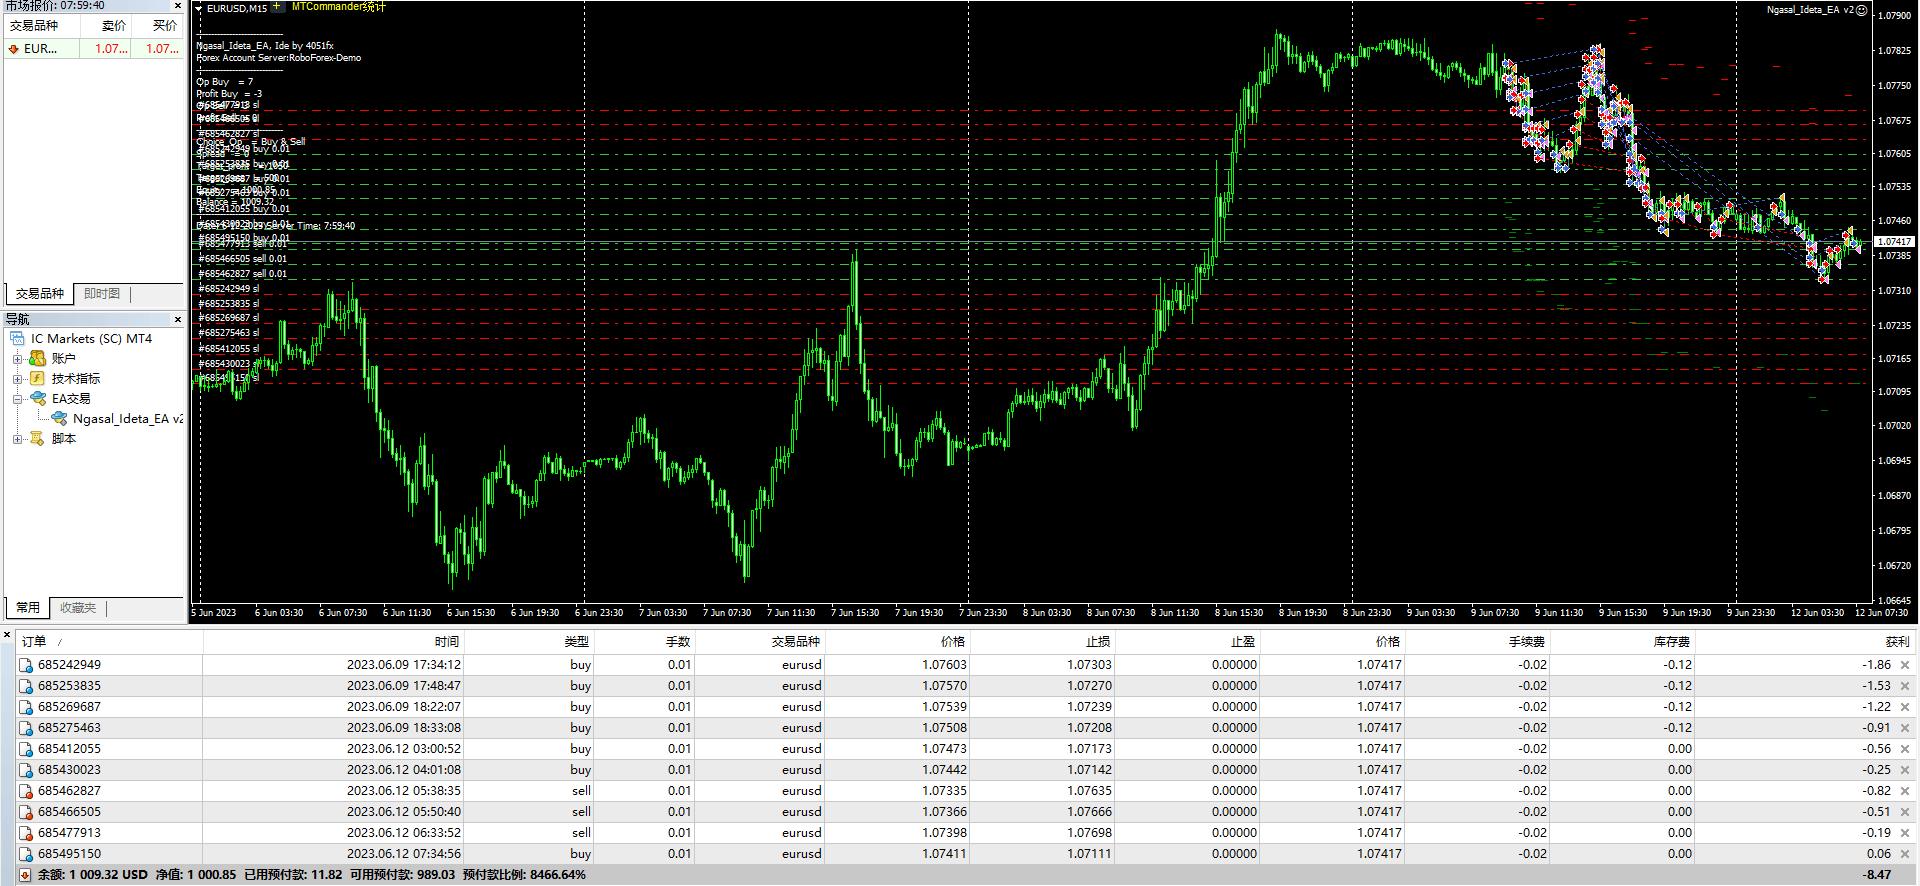Click the IC Markets (SC) MT4 root icon
The width and height of the screenshot is (1920, 886).
pos(17,339)
